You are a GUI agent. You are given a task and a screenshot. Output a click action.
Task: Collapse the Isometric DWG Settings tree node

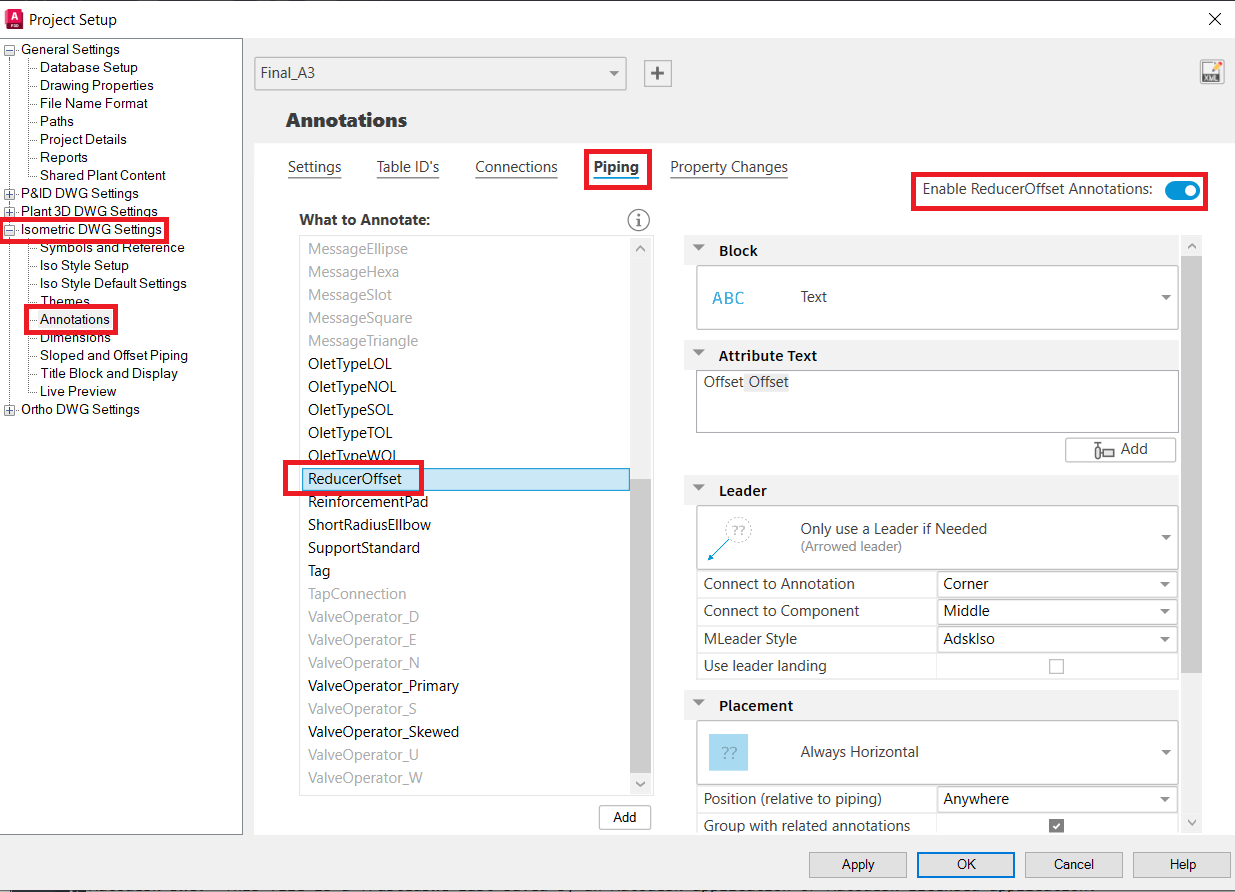click(8, 229)
